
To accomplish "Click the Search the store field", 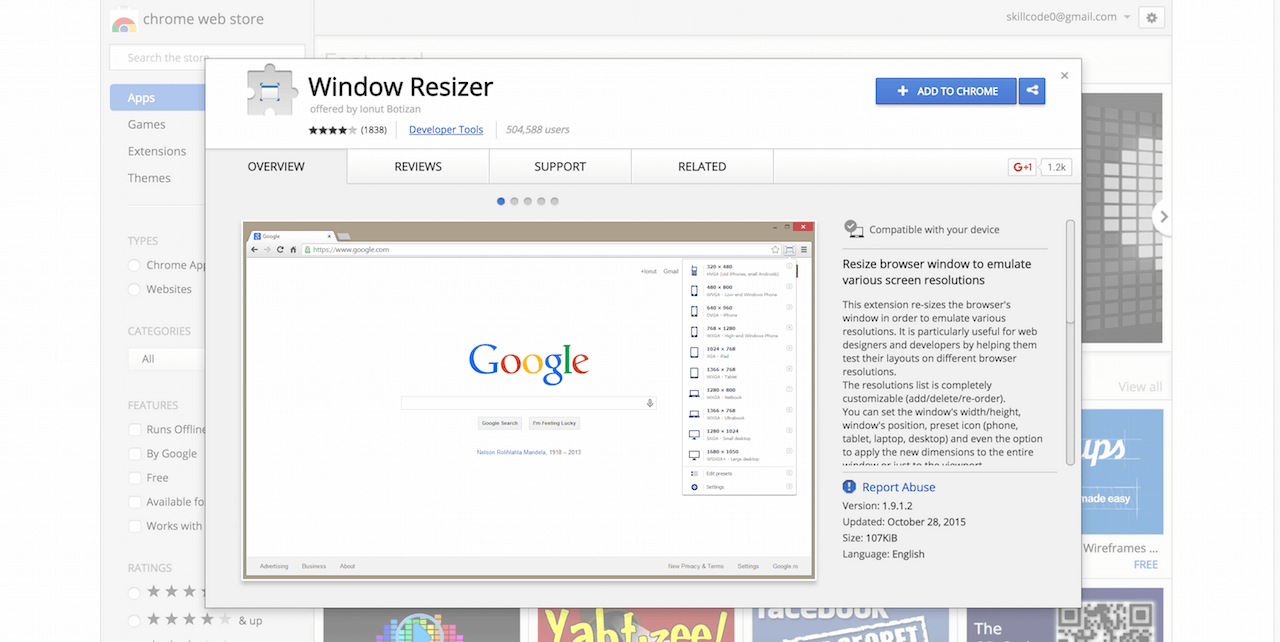I will [x=207, y=58].
